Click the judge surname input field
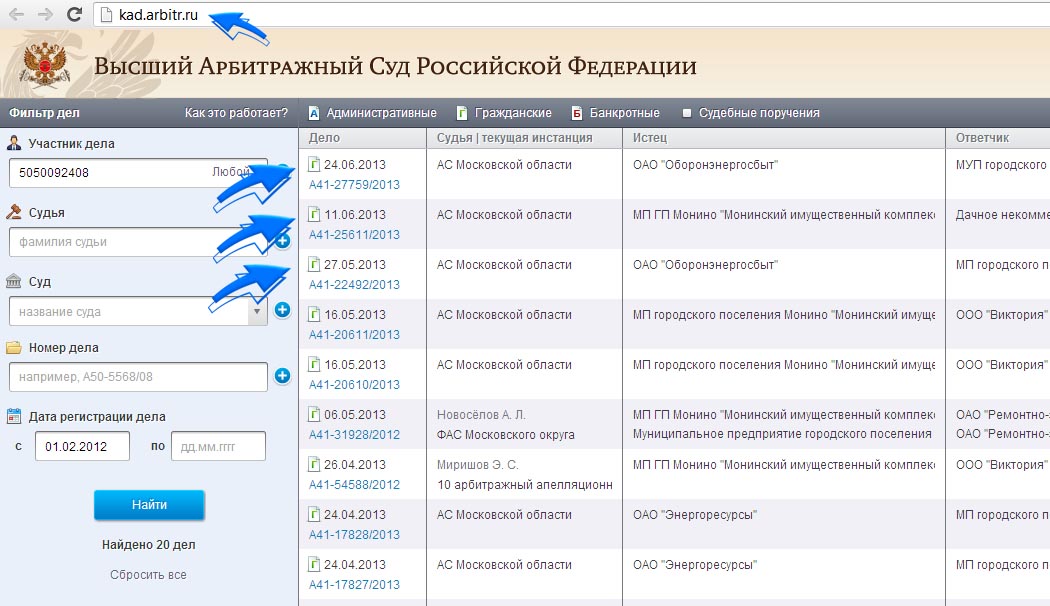1050x606 pixels. tap(138, 242)
